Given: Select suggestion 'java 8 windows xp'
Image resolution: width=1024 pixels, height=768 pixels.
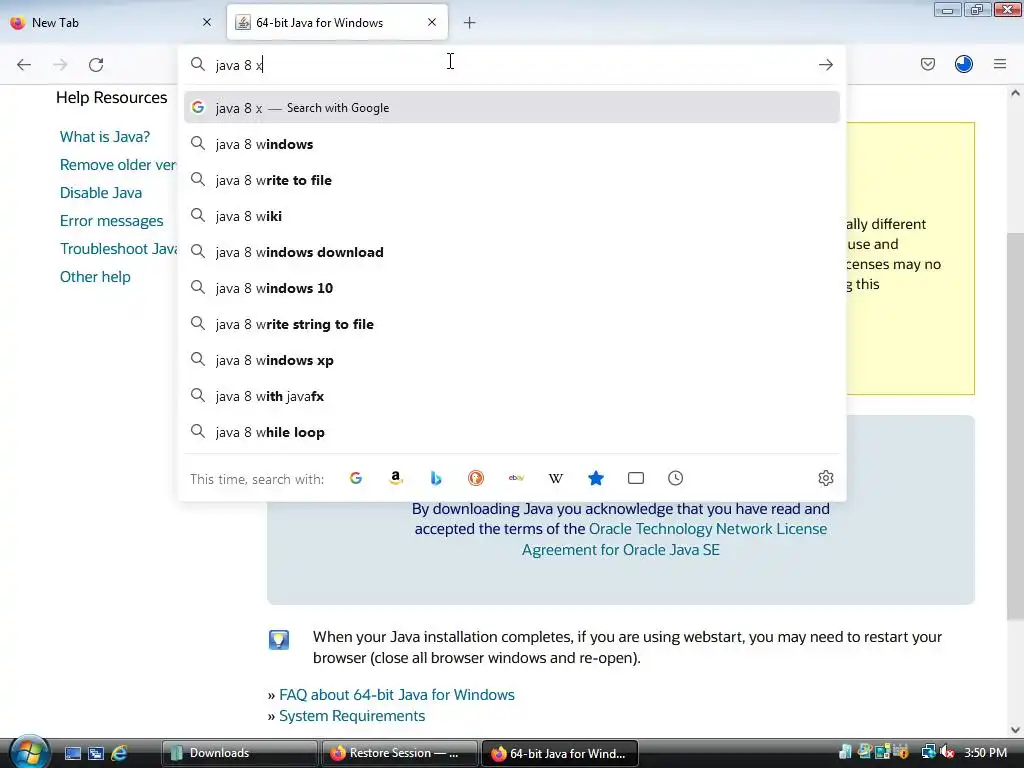Looking at the screenshot, I should [511, 360].
